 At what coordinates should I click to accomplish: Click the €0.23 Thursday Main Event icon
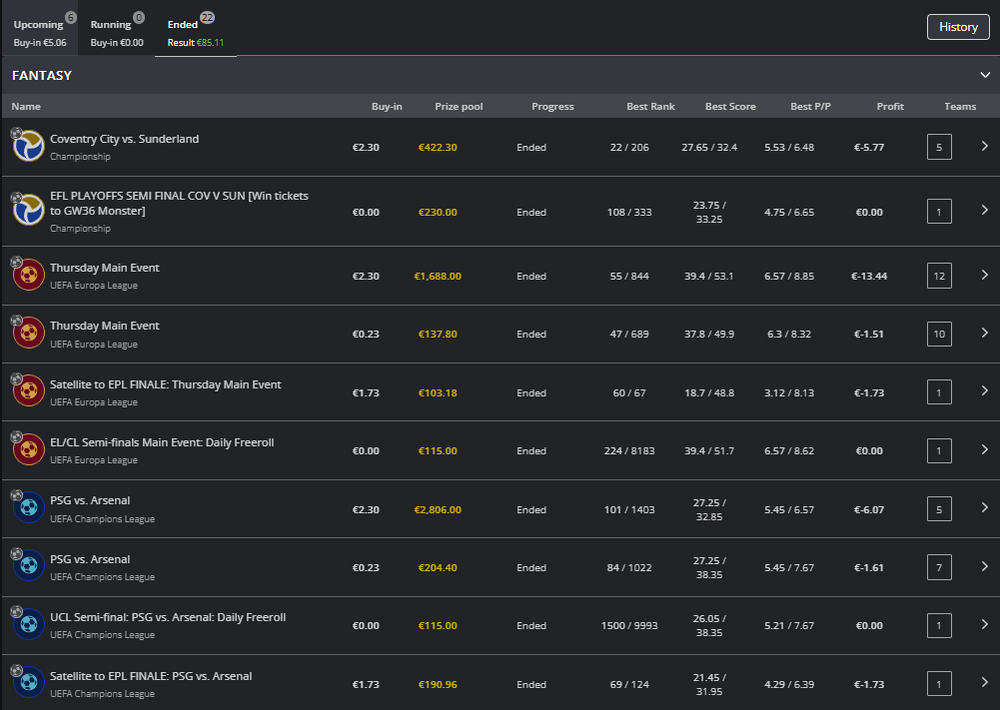click(29, 333)
